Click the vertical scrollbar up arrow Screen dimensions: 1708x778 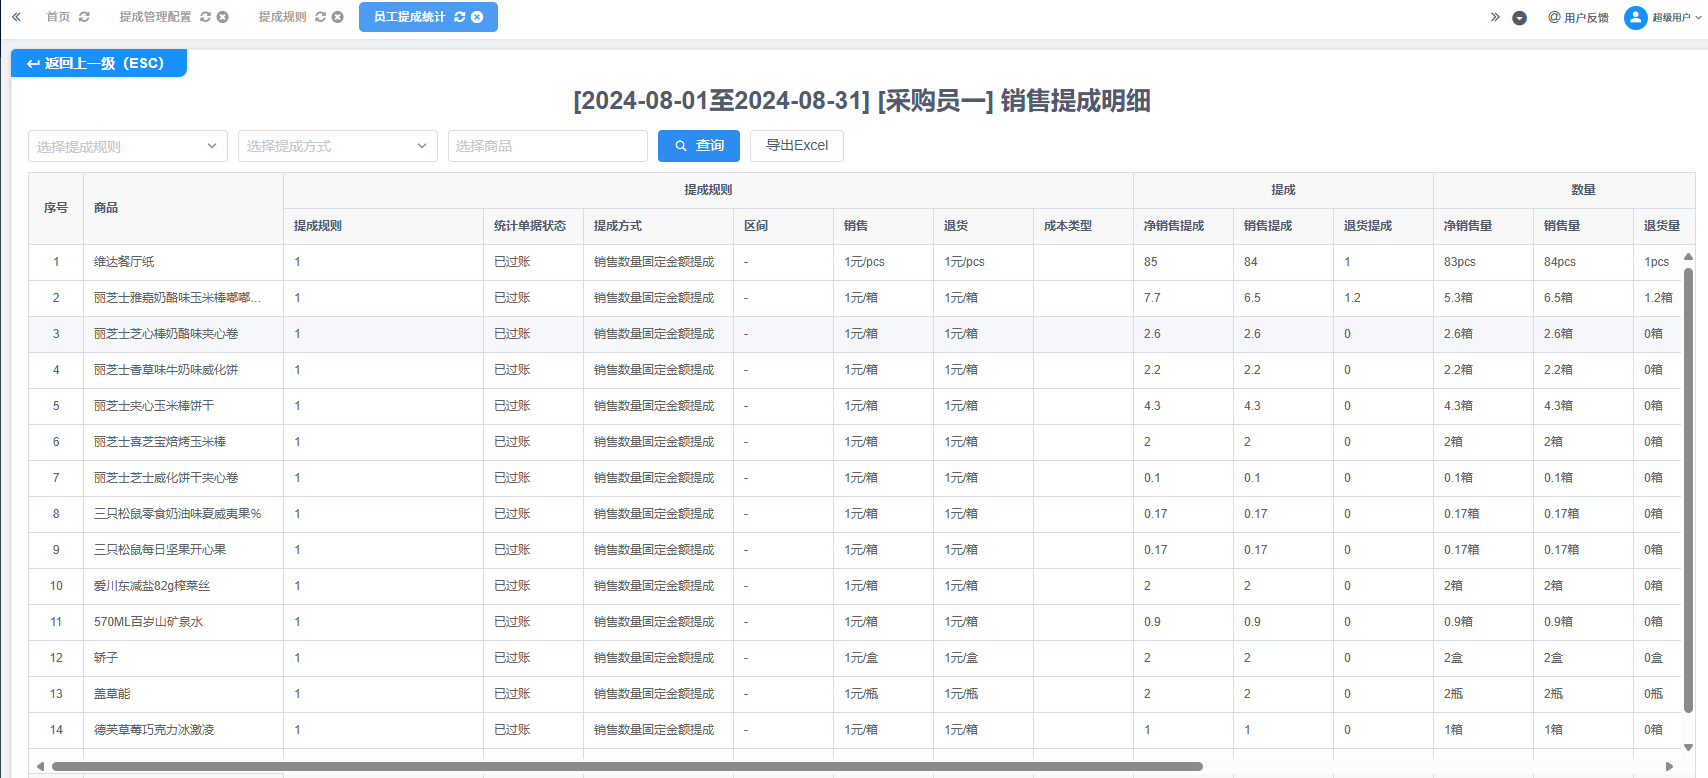[1688, 257]
